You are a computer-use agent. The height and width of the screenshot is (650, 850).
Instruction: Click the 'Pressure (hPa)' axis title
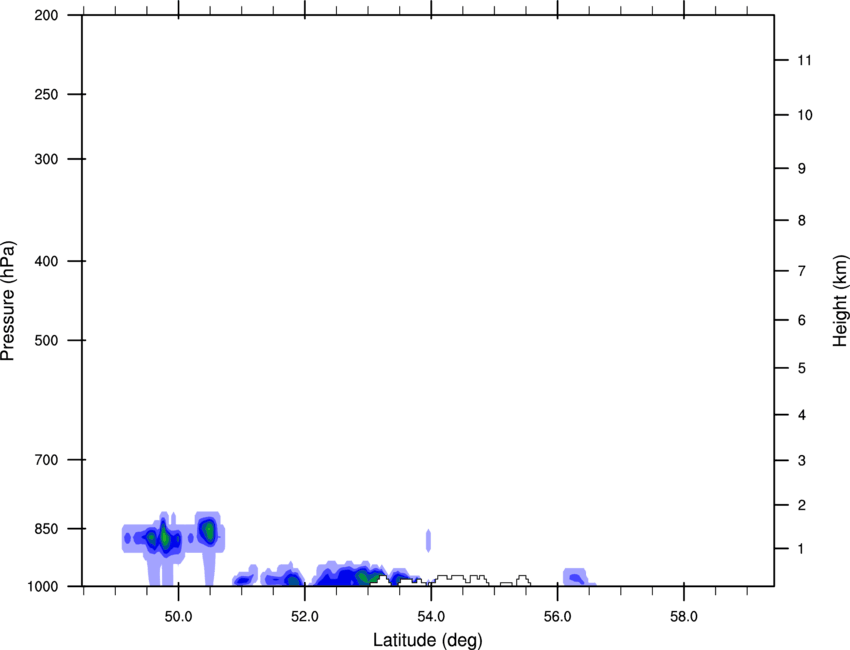coord(8,300)
